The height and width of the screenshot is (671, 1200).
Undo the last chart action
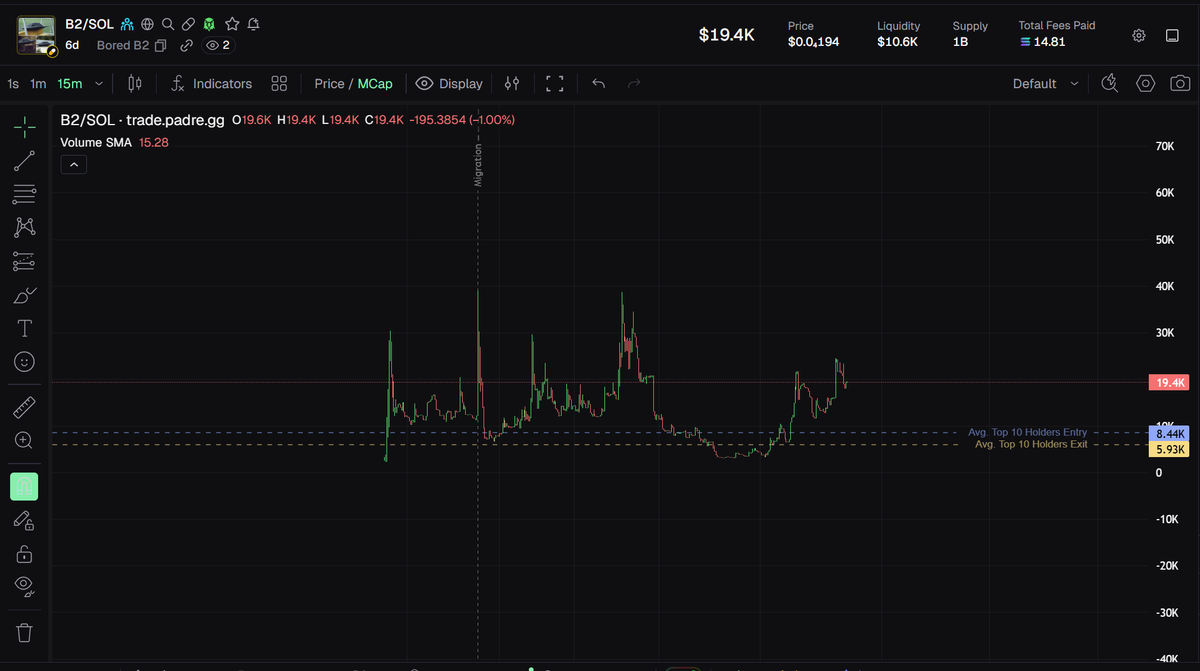point(598,84)
